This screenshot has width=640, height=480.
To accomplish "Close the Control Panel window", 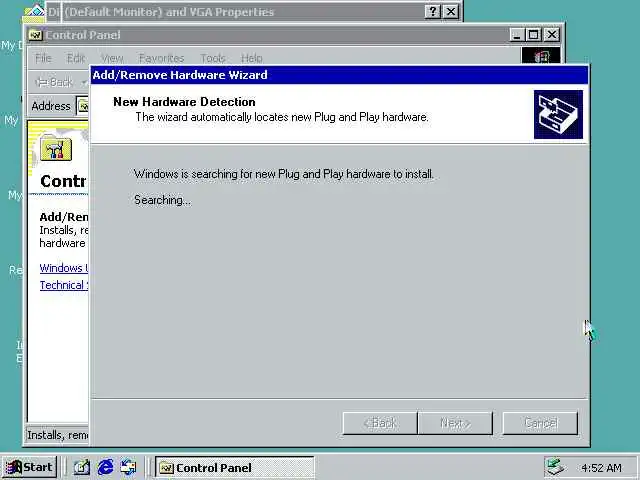I will pos(551,35).
